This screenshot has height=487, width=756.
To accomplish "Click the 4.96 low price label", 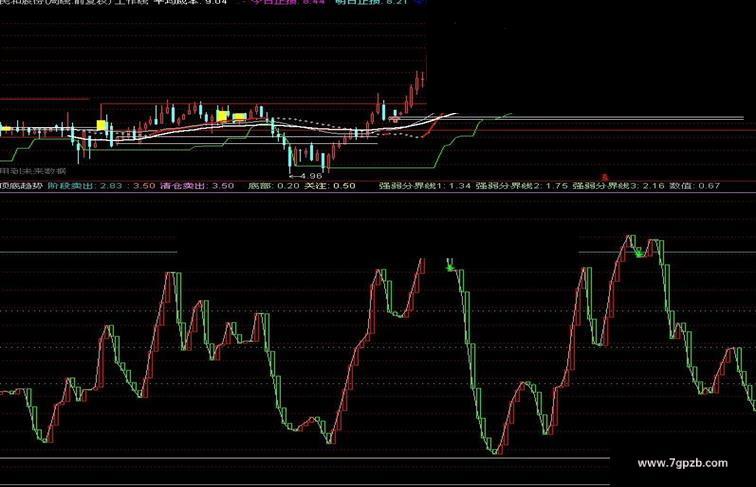I will (310, 176).
